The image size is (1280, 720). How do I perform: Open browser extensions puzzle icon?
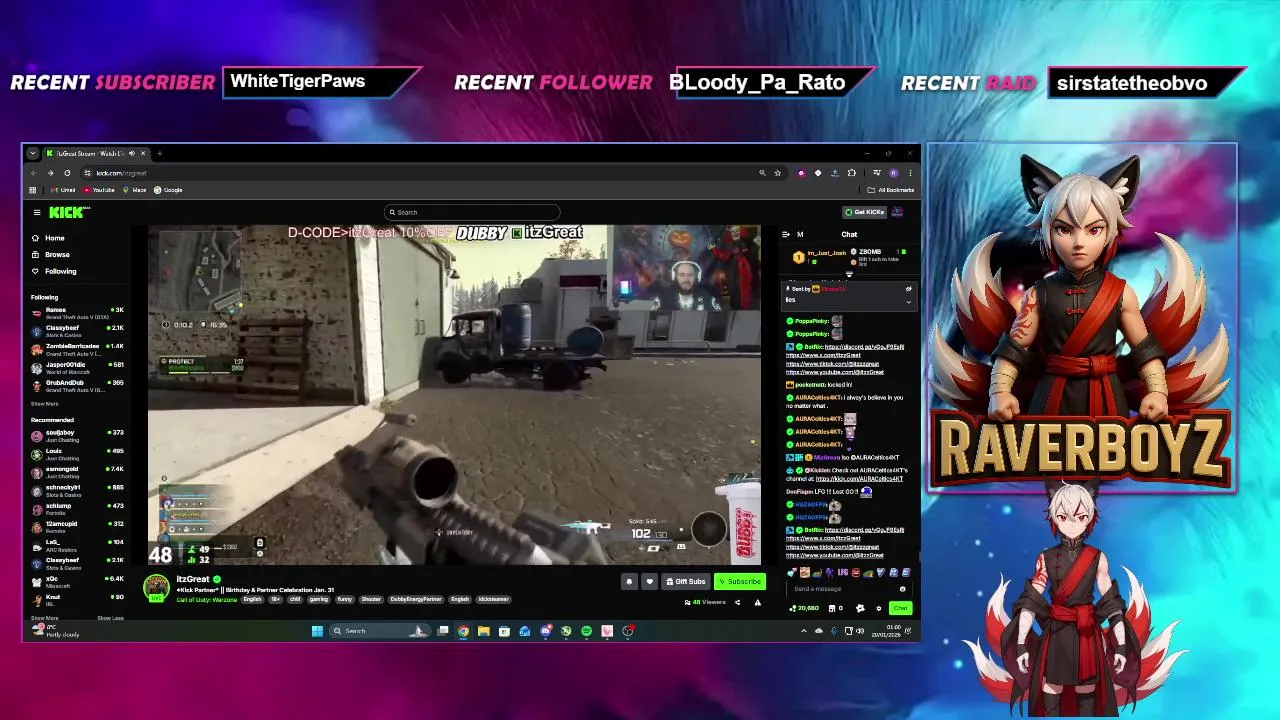coord(852,173)
